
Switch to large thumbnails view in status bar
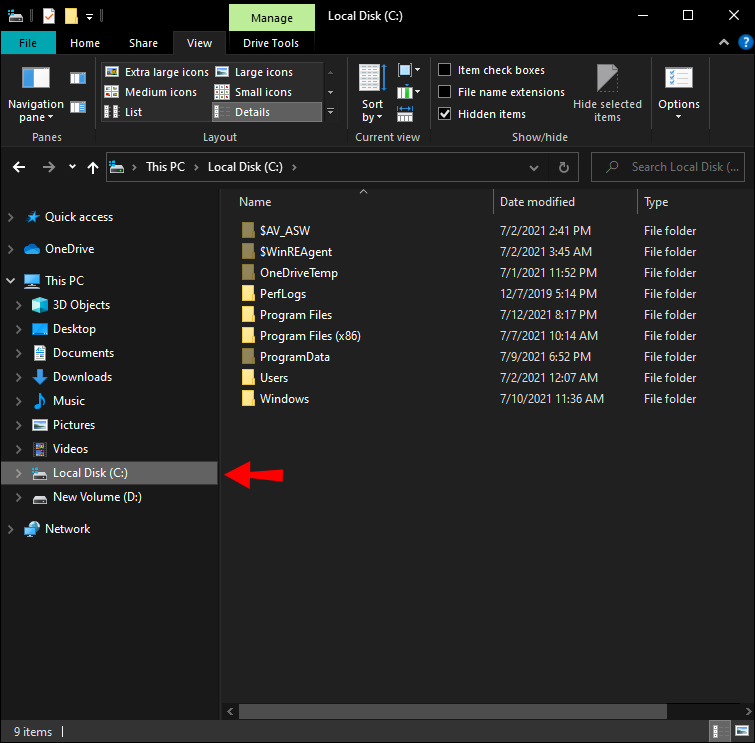742,731
